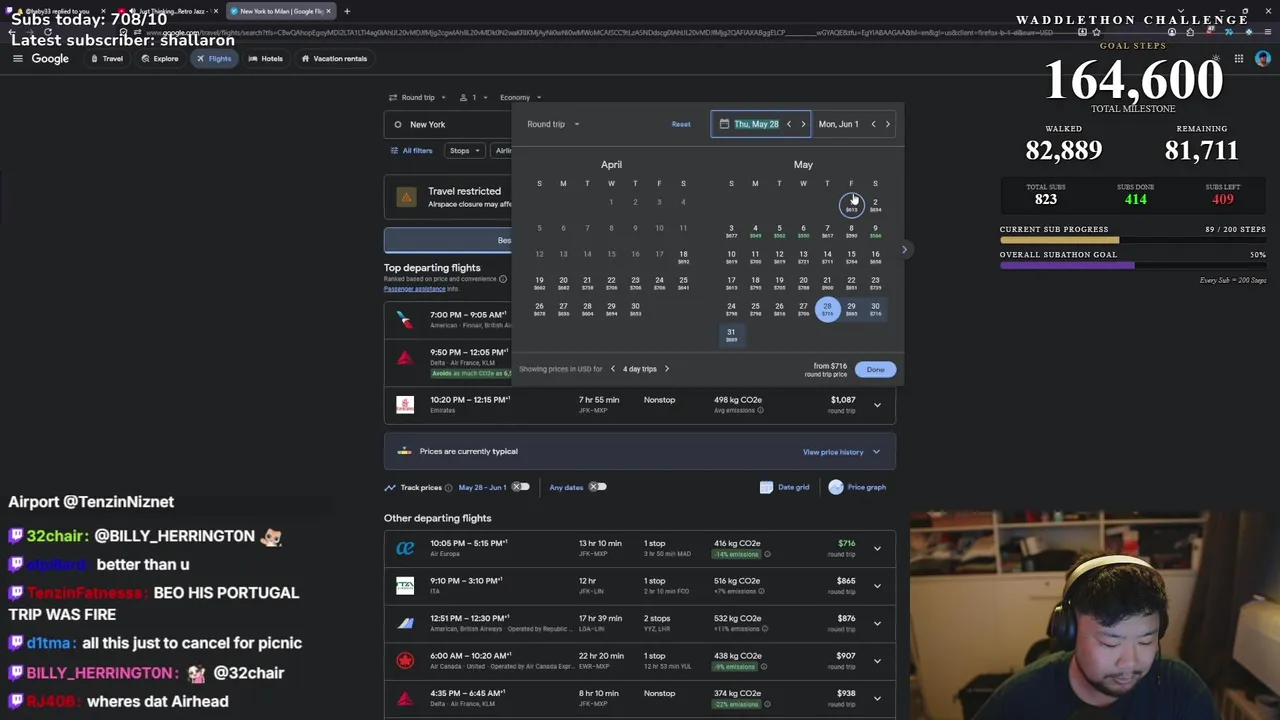This screenshot has height=720, width=1280.
Task: Click the Track prices info icon
Action: (x=448, y=488)
